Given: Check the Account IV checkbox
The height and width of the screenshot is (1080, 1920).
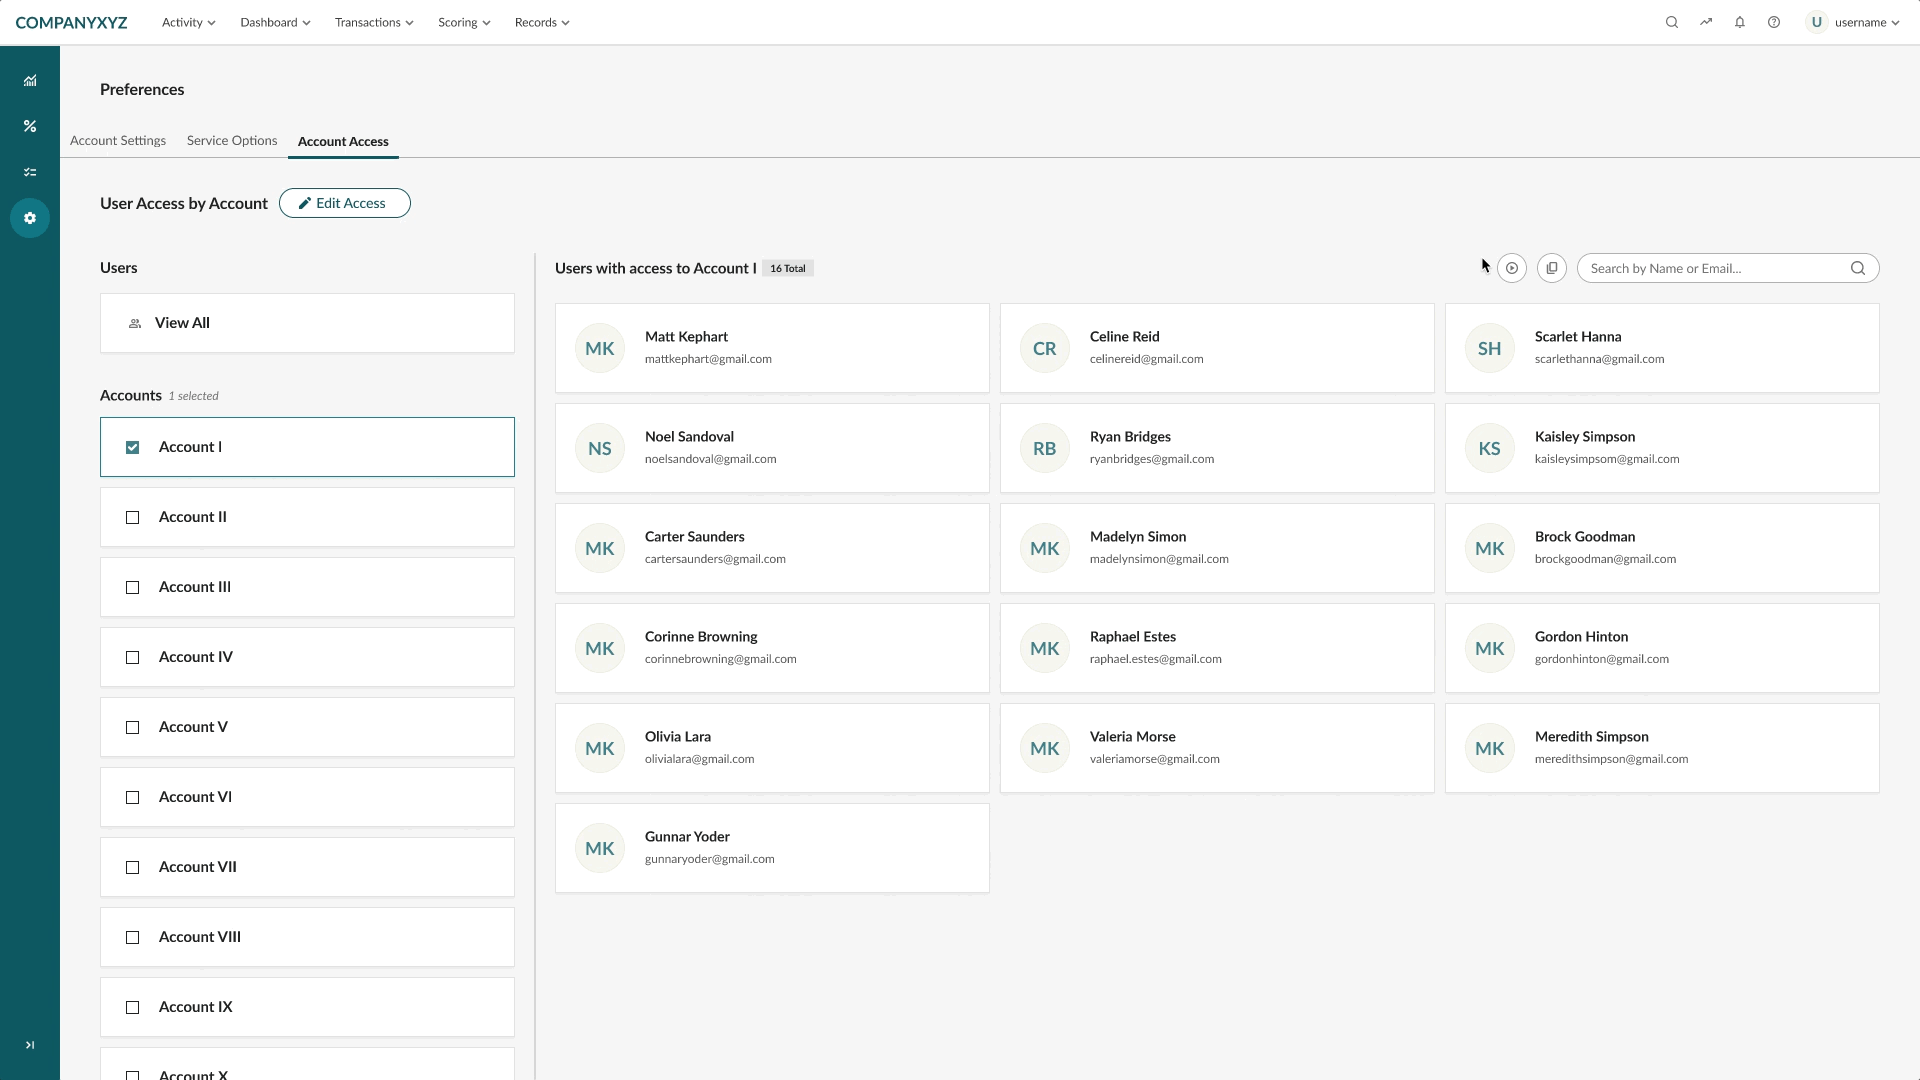Looking at the screenshot, I should 132,658.
